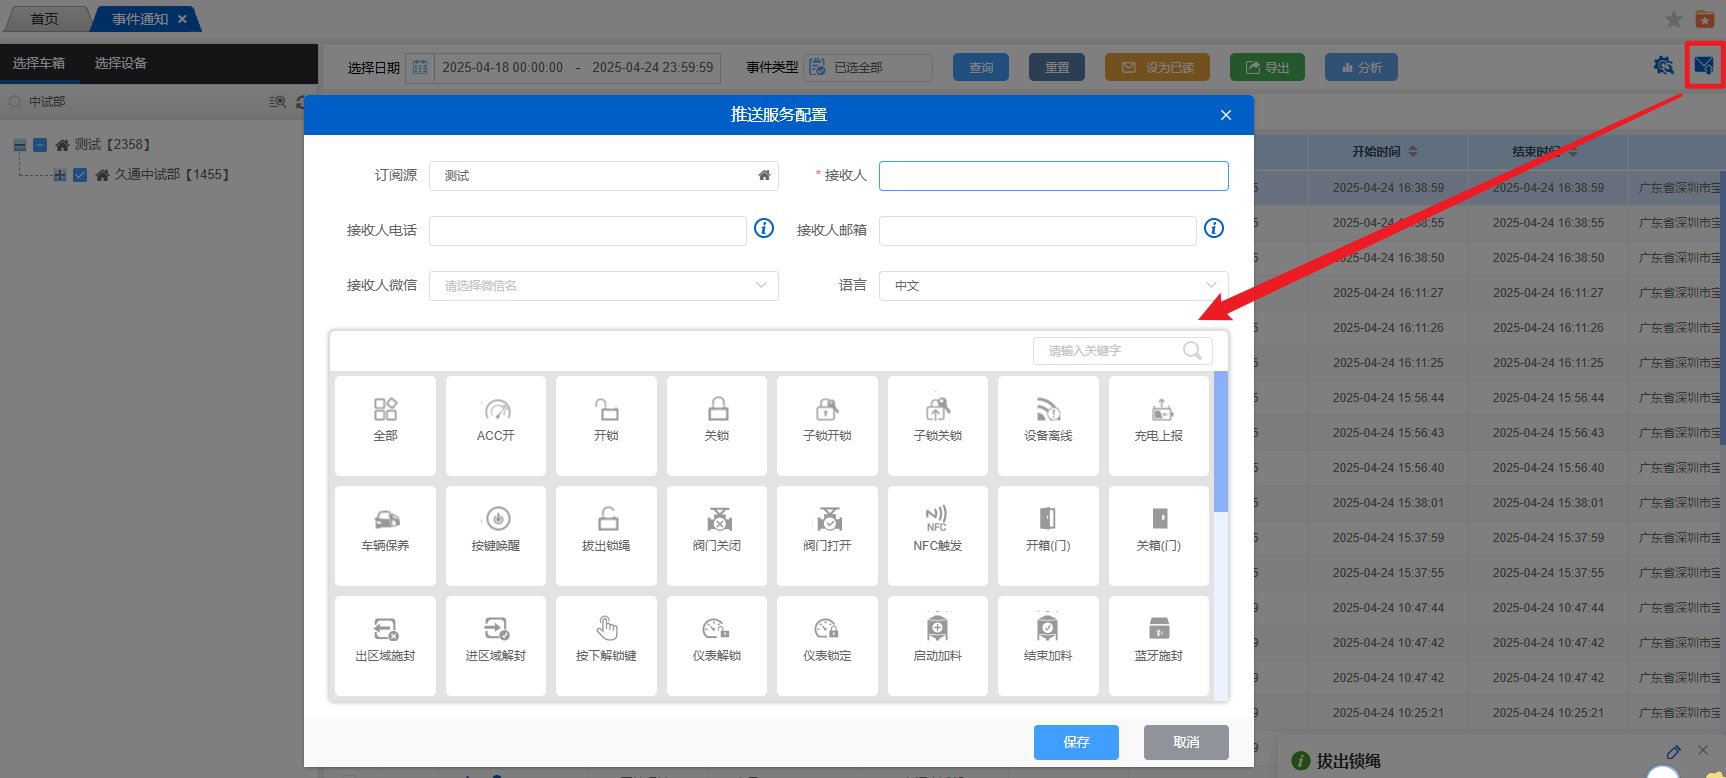Collapse the 测试 tree node

(x=20, y=145)
